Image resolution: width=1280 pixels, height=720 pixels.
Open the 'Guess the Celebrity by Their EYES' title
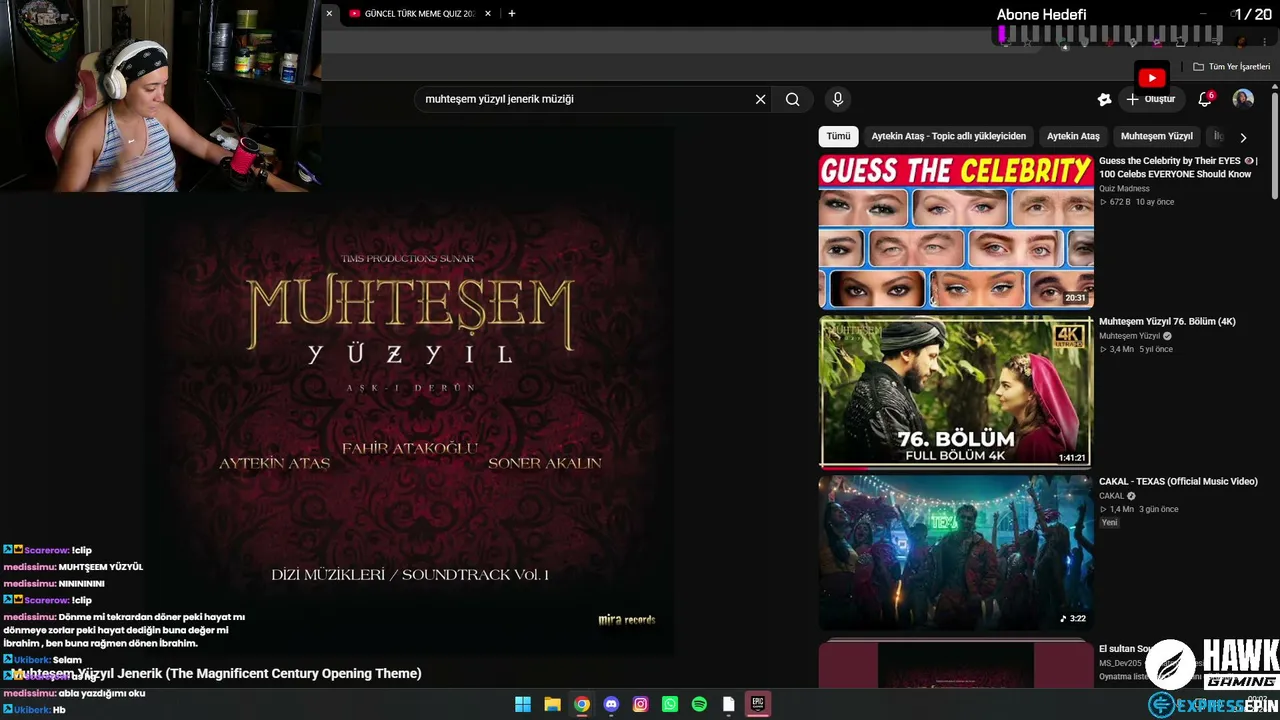coord(1178,167)
